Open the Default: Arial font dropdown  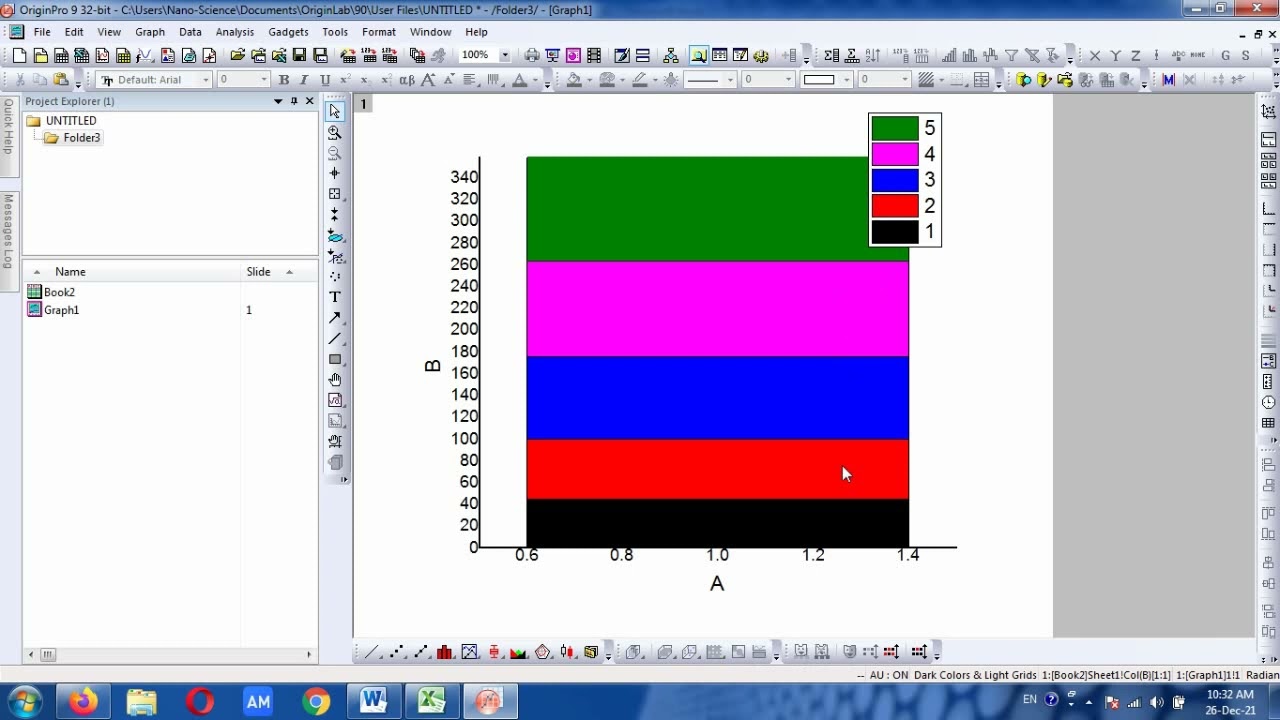tap(206, 80)
